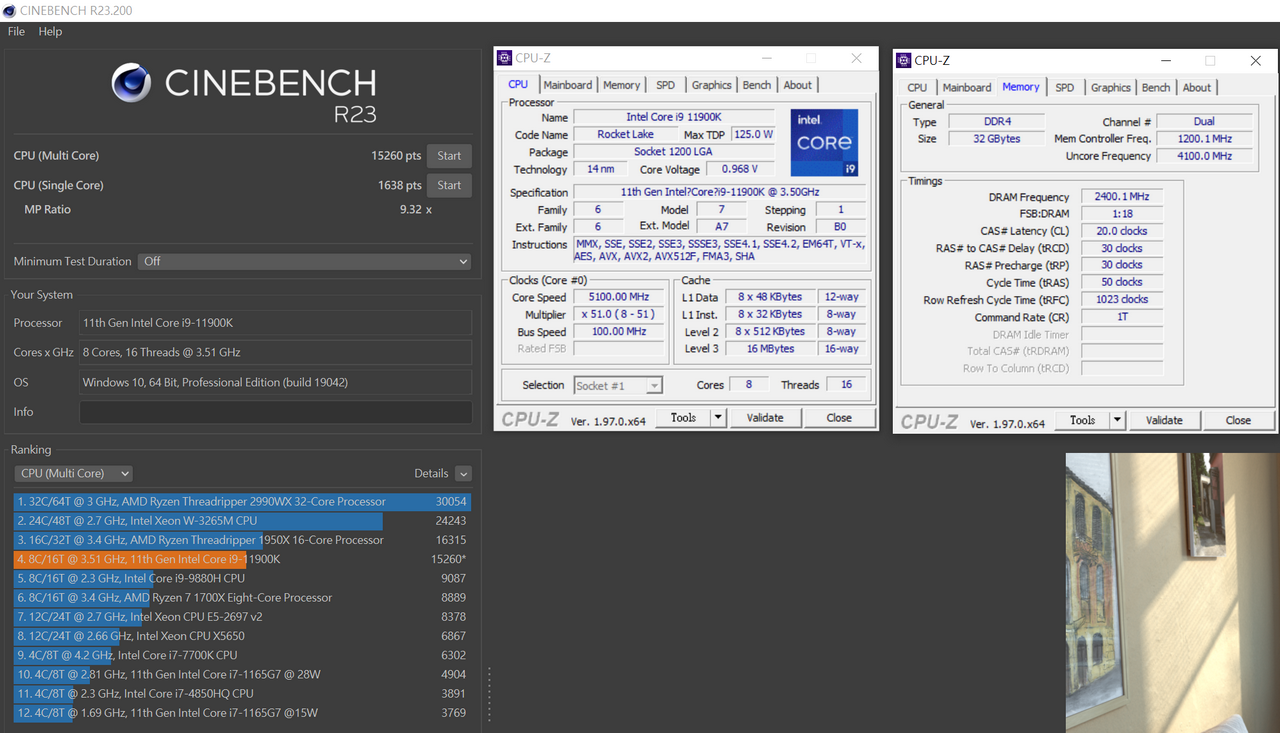Switch to About tab in right CPU-Z

pos(1197,88)
